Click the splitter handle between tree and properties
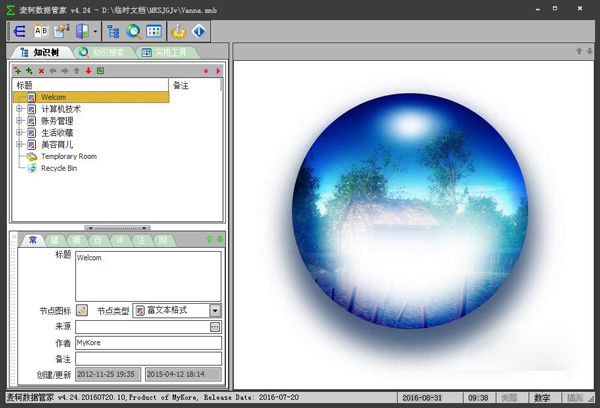 pyautogui.click(x=117, y=228)
